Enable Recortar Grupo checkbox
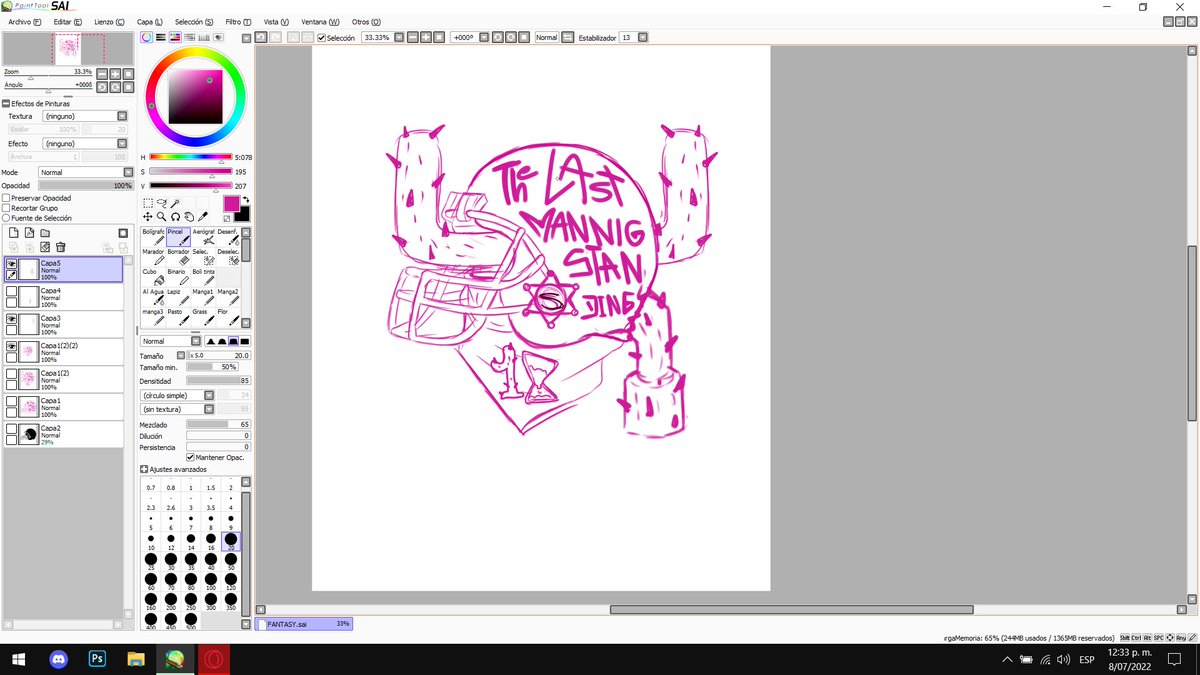This screenshot has width=1200, height=675. point(6,208)
